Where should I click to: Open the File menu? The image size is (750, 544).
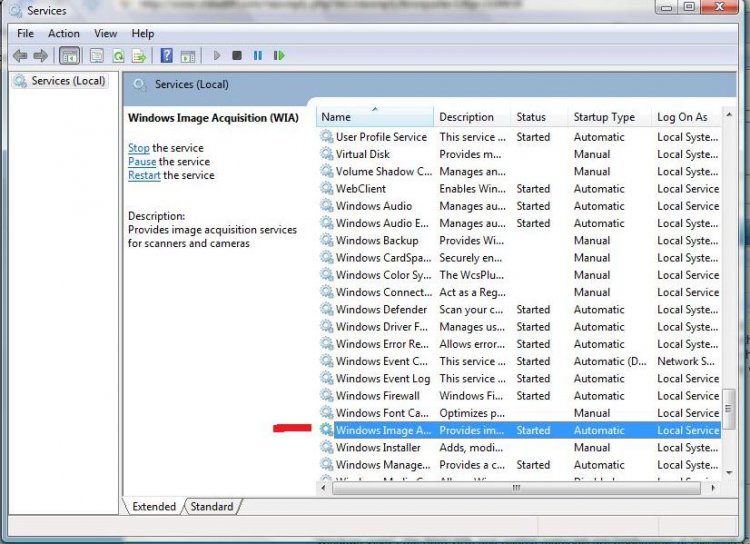point(25,33)
